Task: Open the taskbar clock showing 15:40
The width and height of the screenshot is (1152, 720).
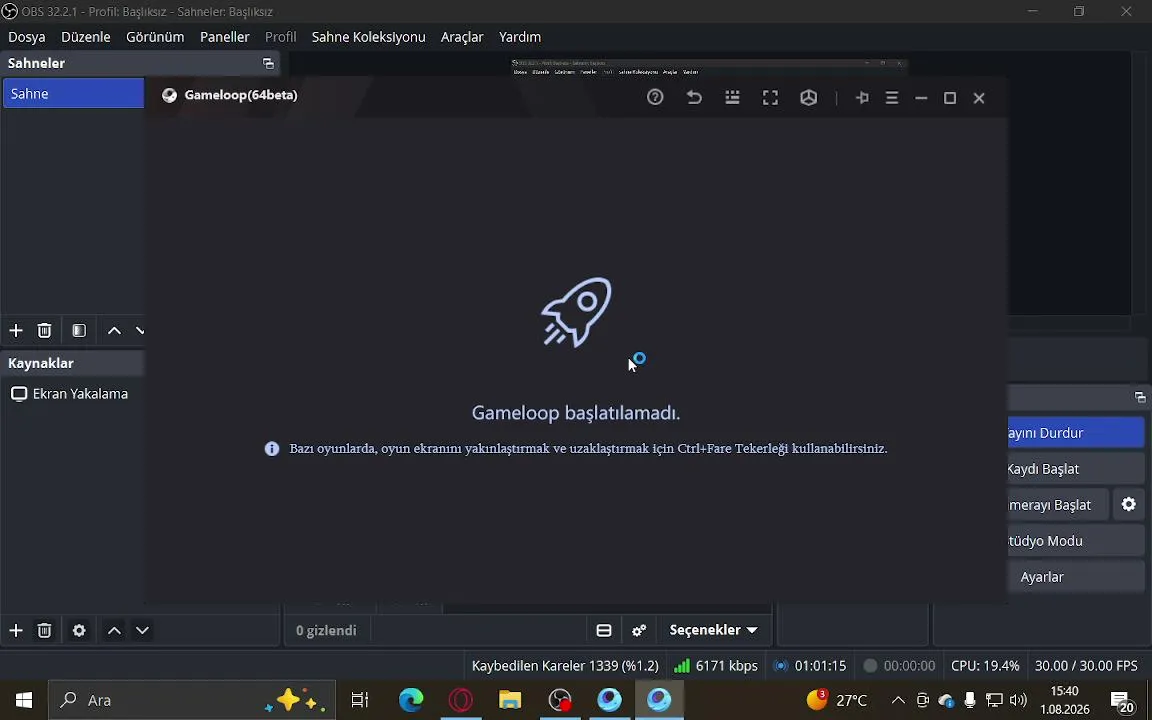Action: [x=1065, y=700]
